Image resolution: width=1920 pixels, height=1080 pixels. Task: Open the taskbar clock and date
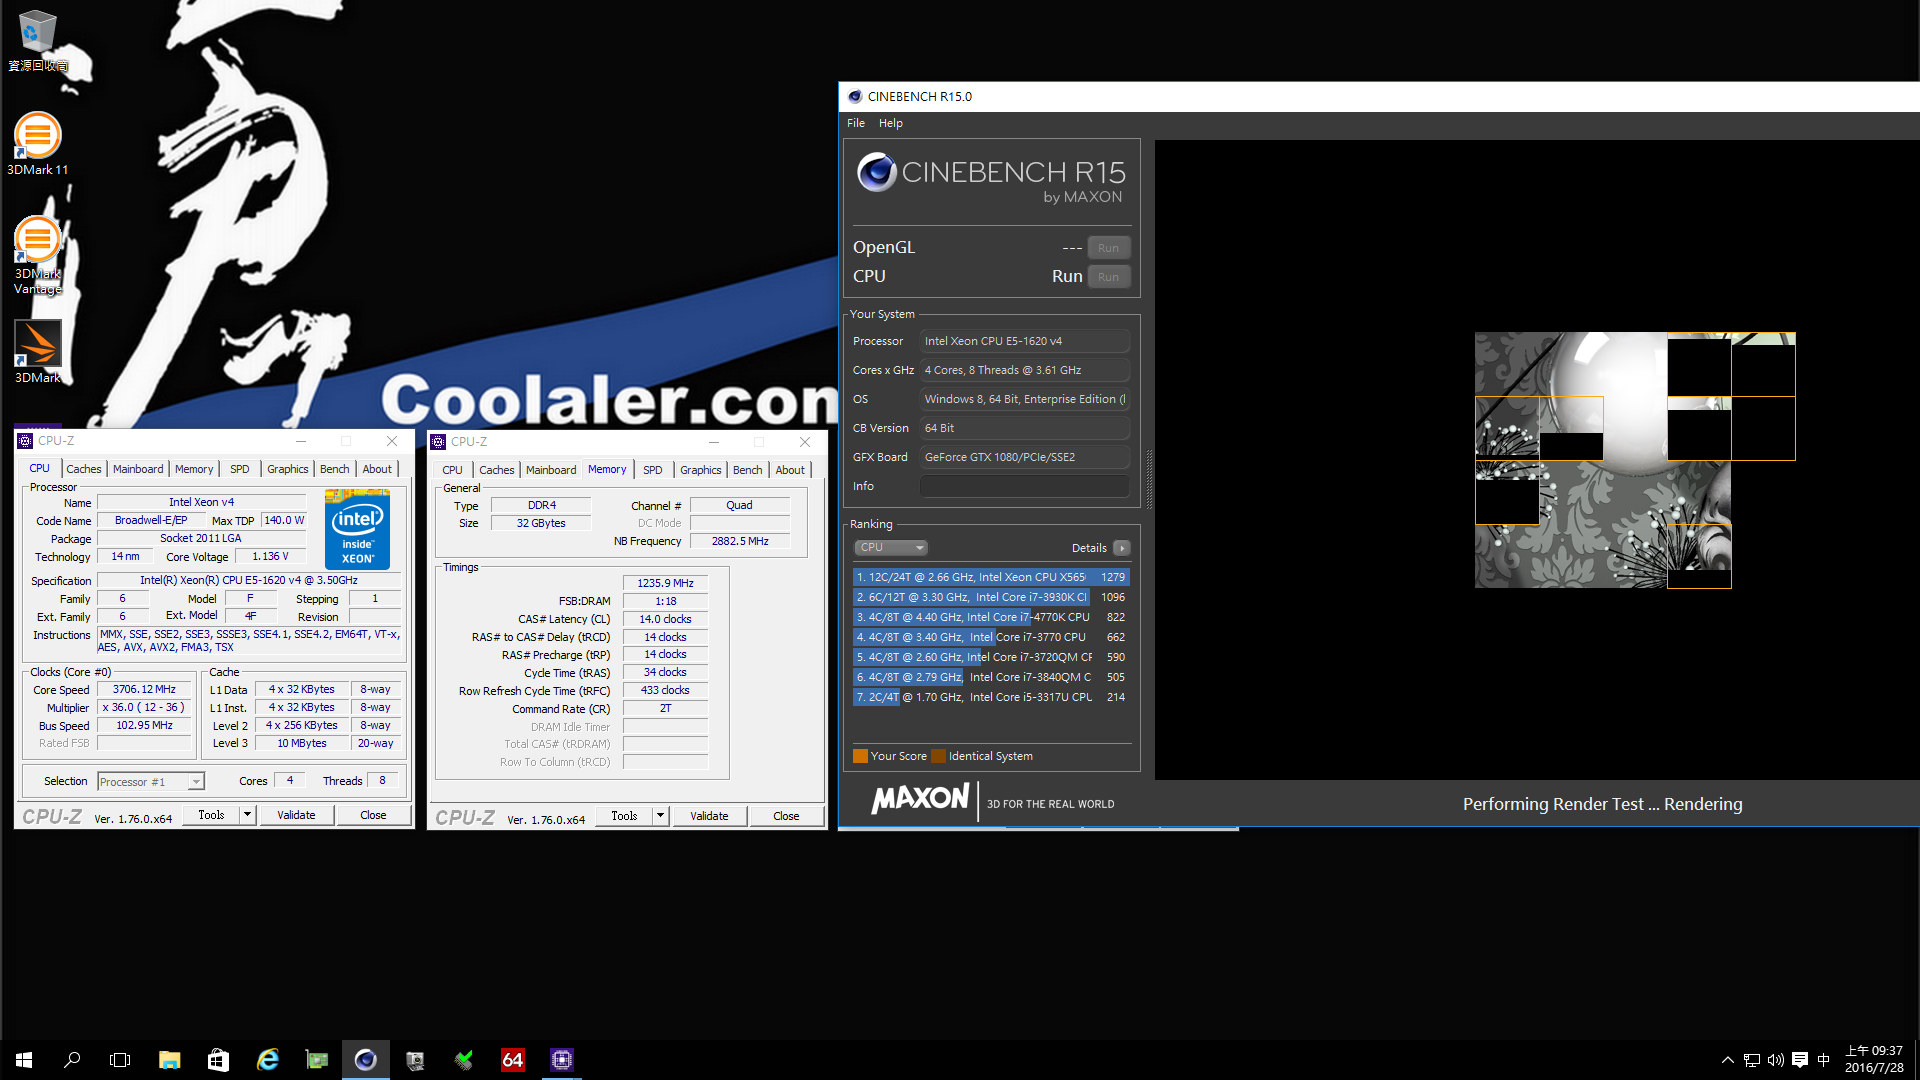(1874, 1060)
